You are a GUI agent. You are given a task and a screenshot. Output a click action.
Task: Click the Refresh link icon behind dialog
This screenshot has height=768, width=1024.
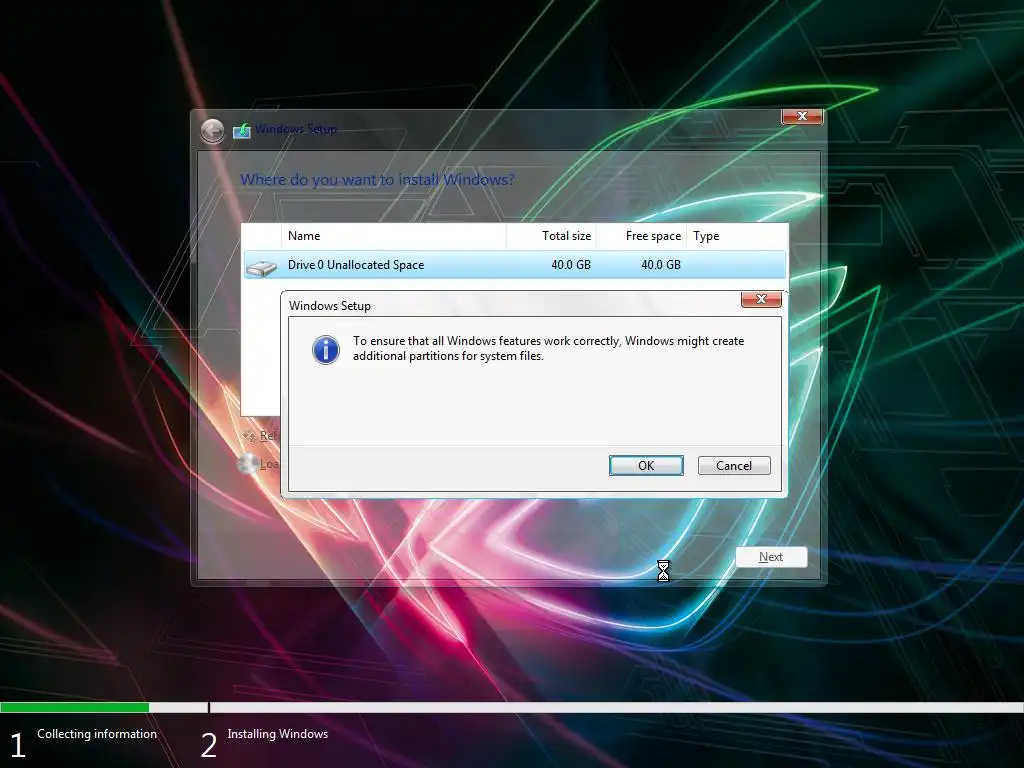[x=249, y=436]
